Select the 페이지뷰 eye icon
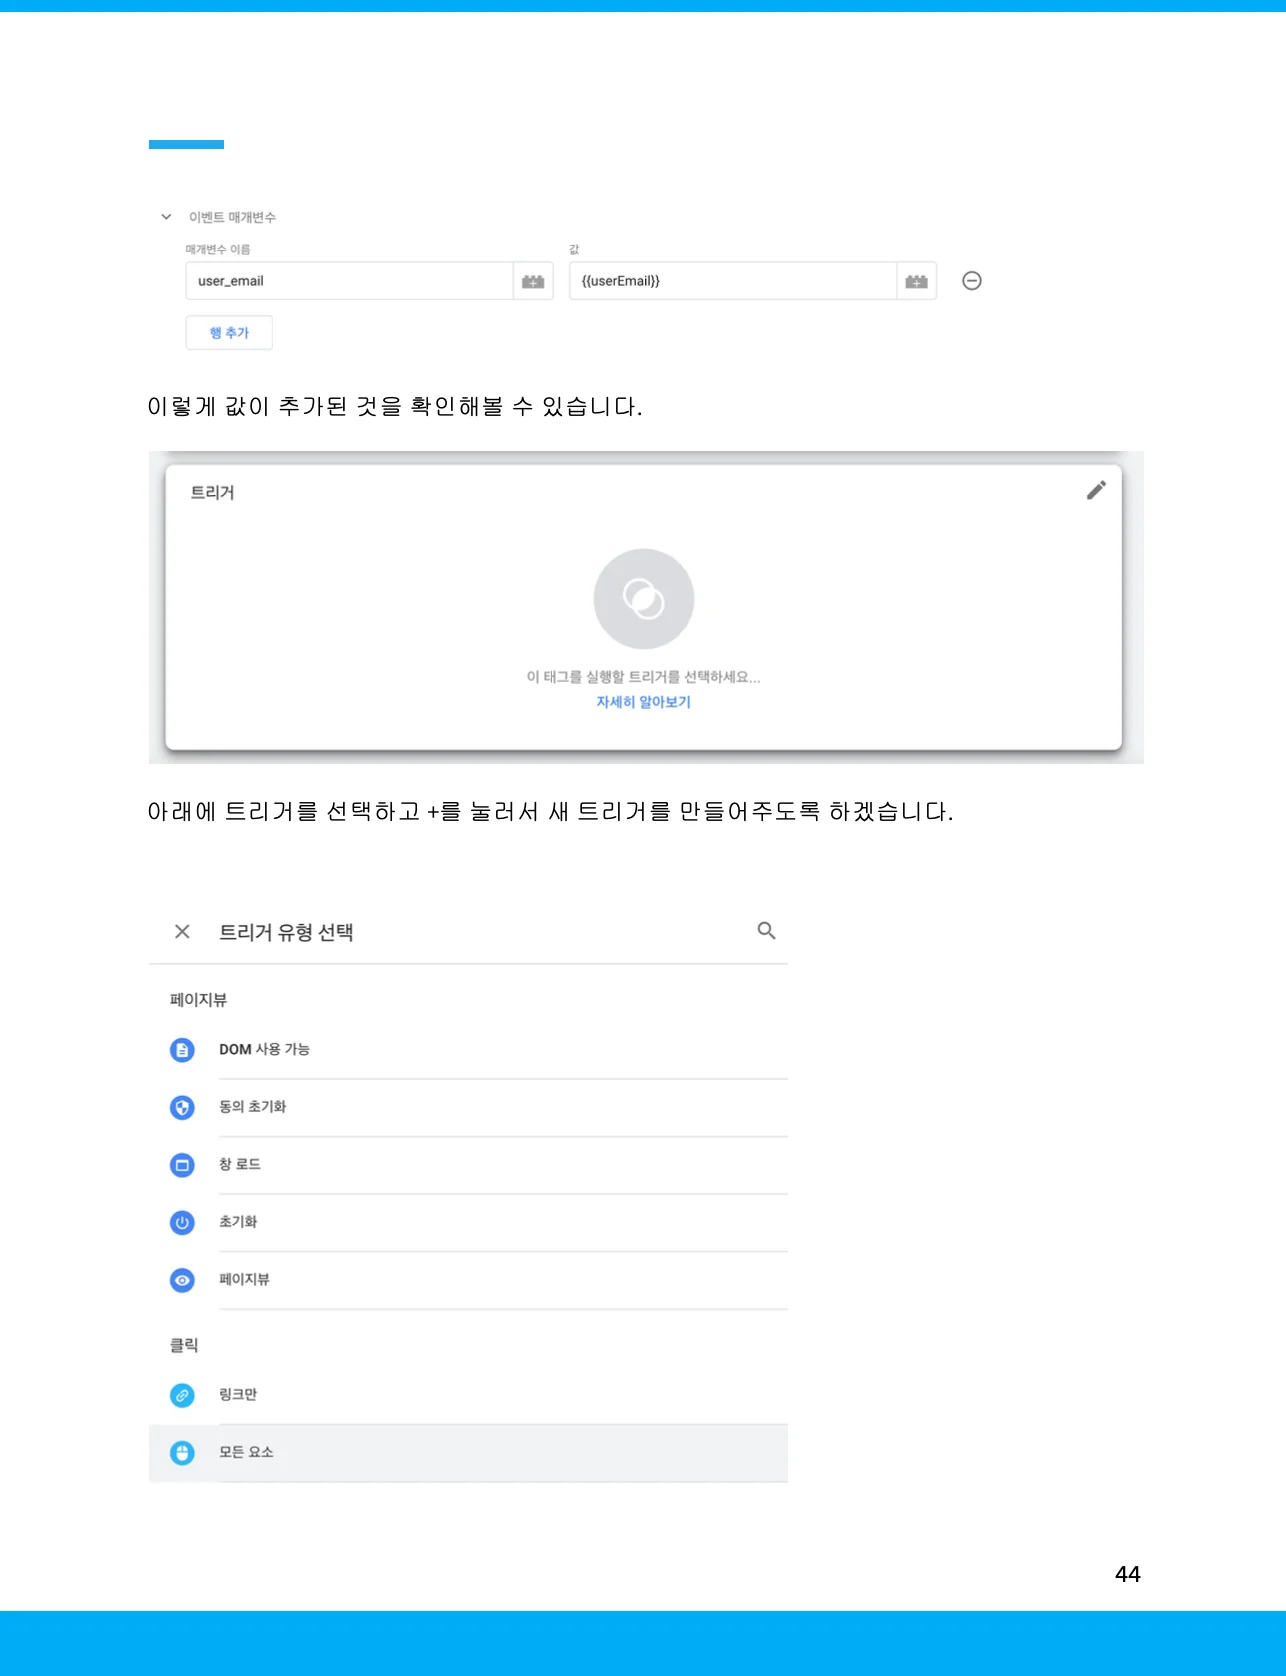Viewport: 1286px width, 1676px height. [x=182, y=1280]
